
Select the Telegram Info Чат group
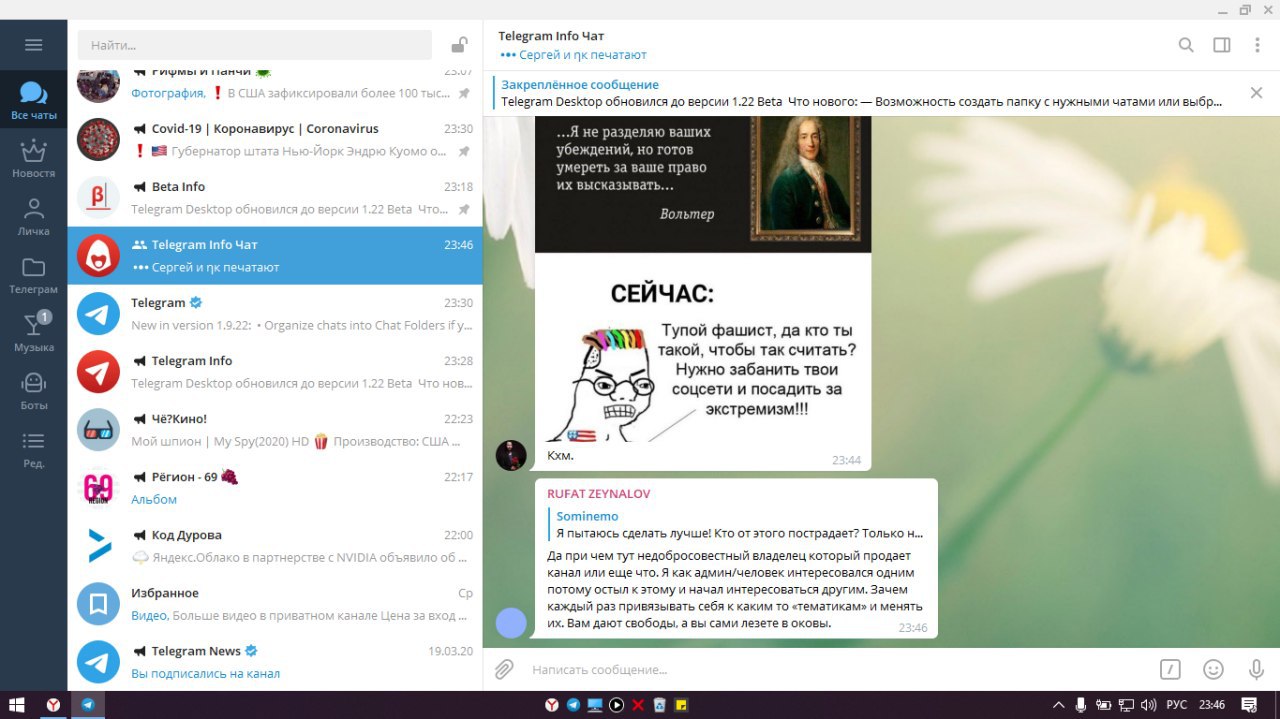[x=275, y=256]
